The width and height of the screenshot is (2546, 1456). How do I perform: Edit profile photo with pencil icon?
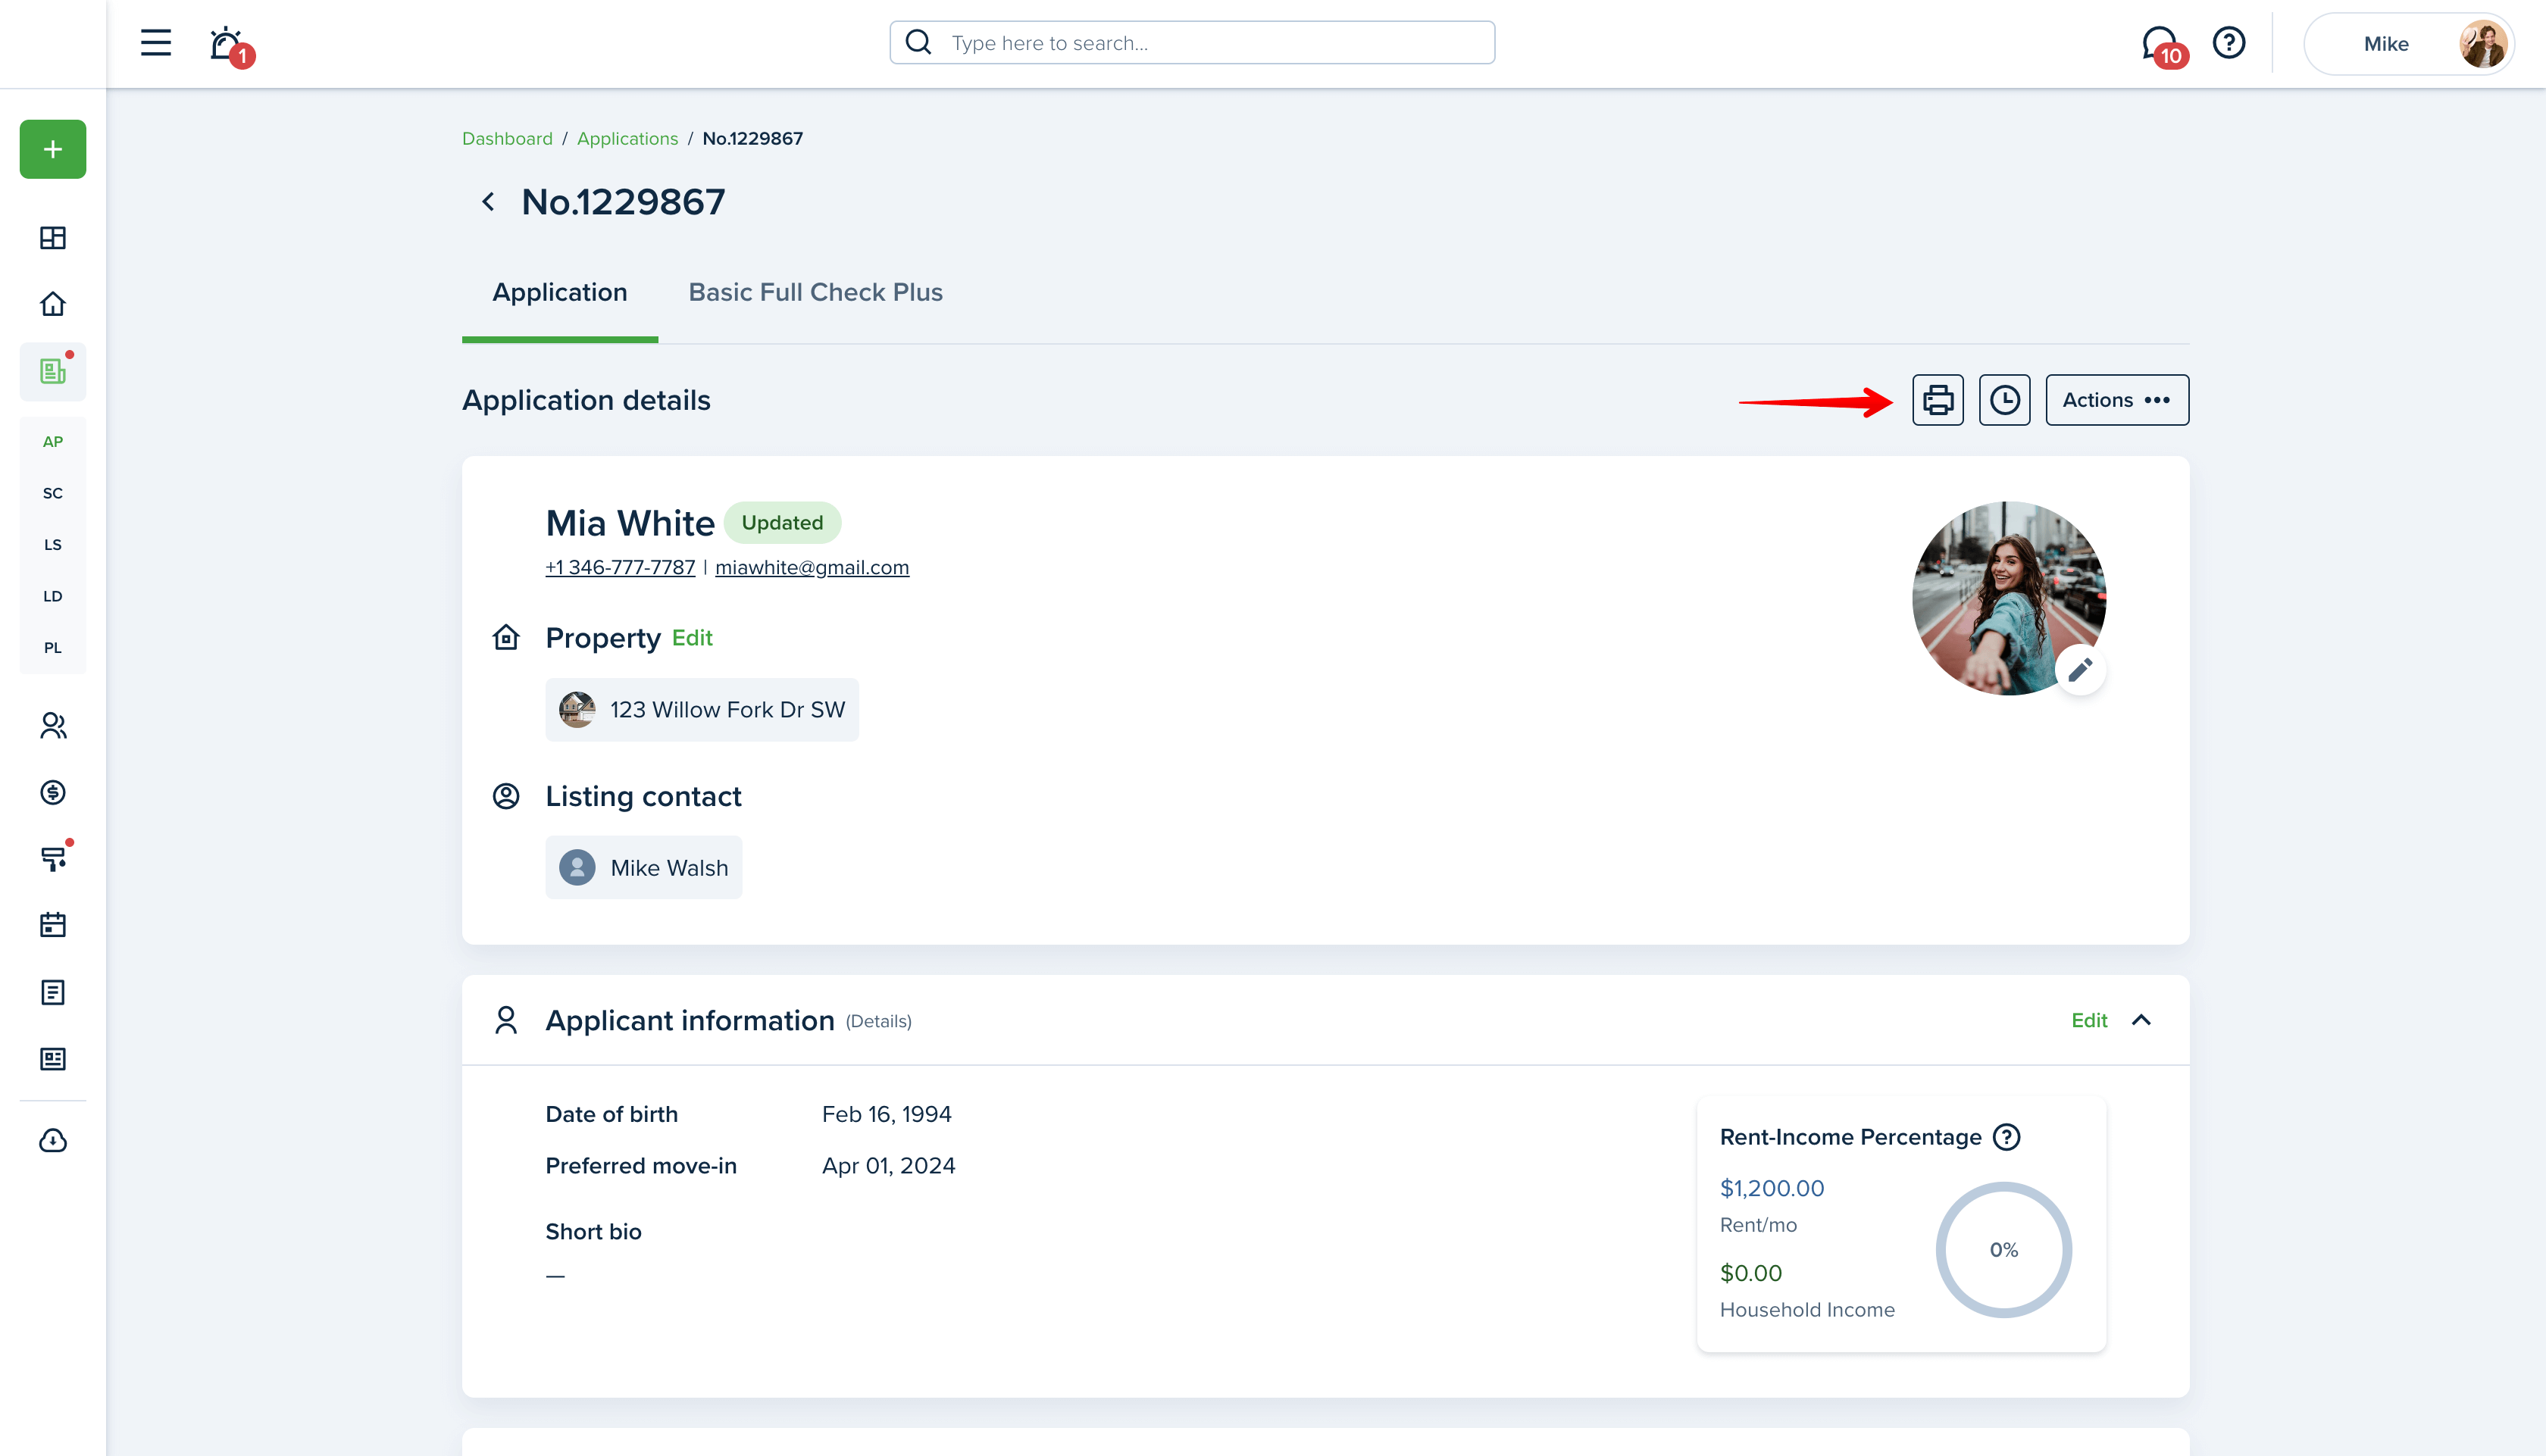[x=2080, y=669]
